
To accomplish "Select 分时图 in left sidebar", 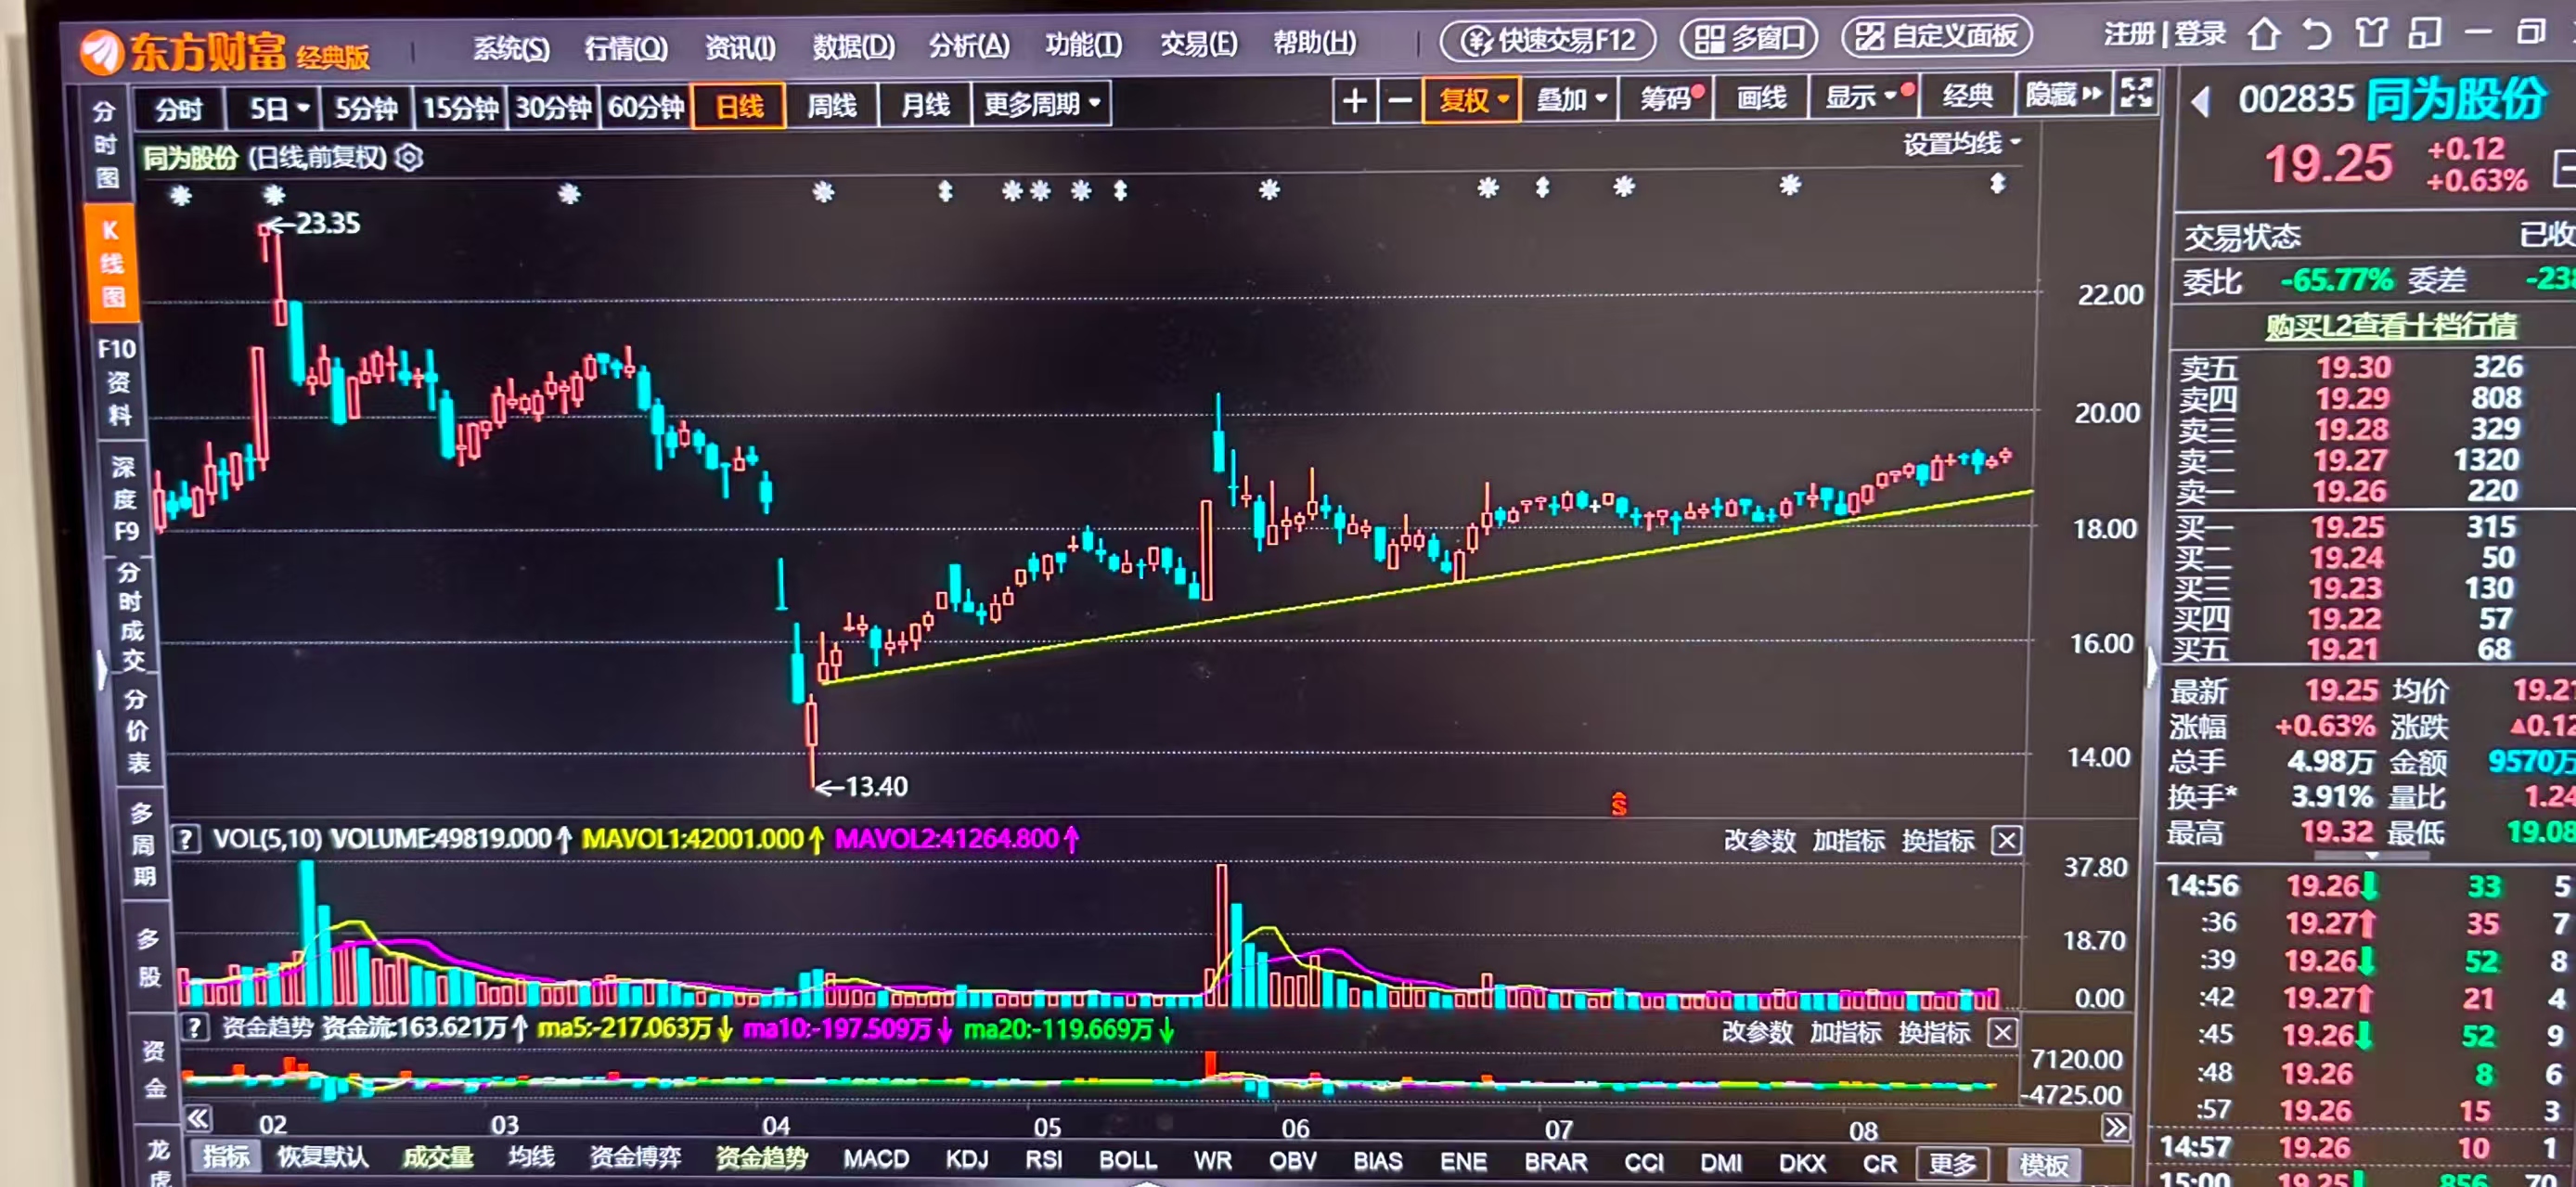I will click(x=107, y=145).
